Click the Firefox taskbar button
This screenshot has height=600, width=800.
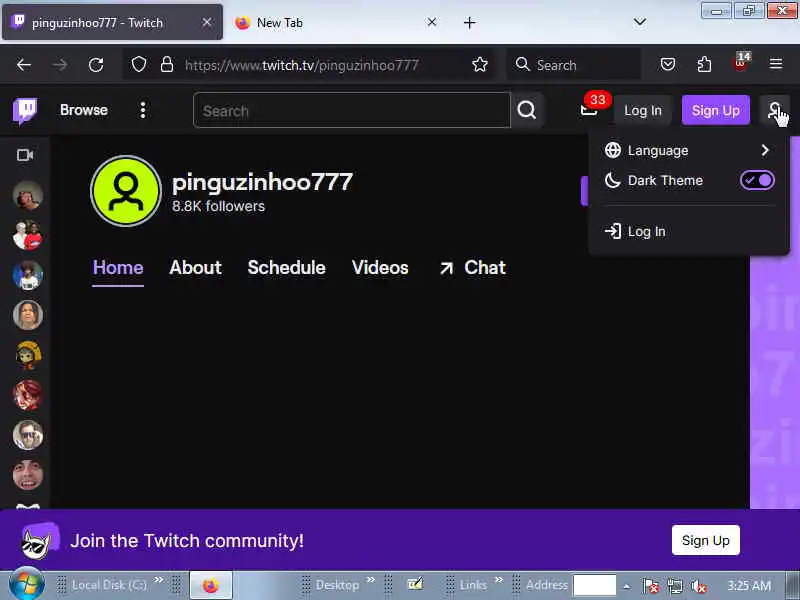pyautogui.click(x=211, y=585)
